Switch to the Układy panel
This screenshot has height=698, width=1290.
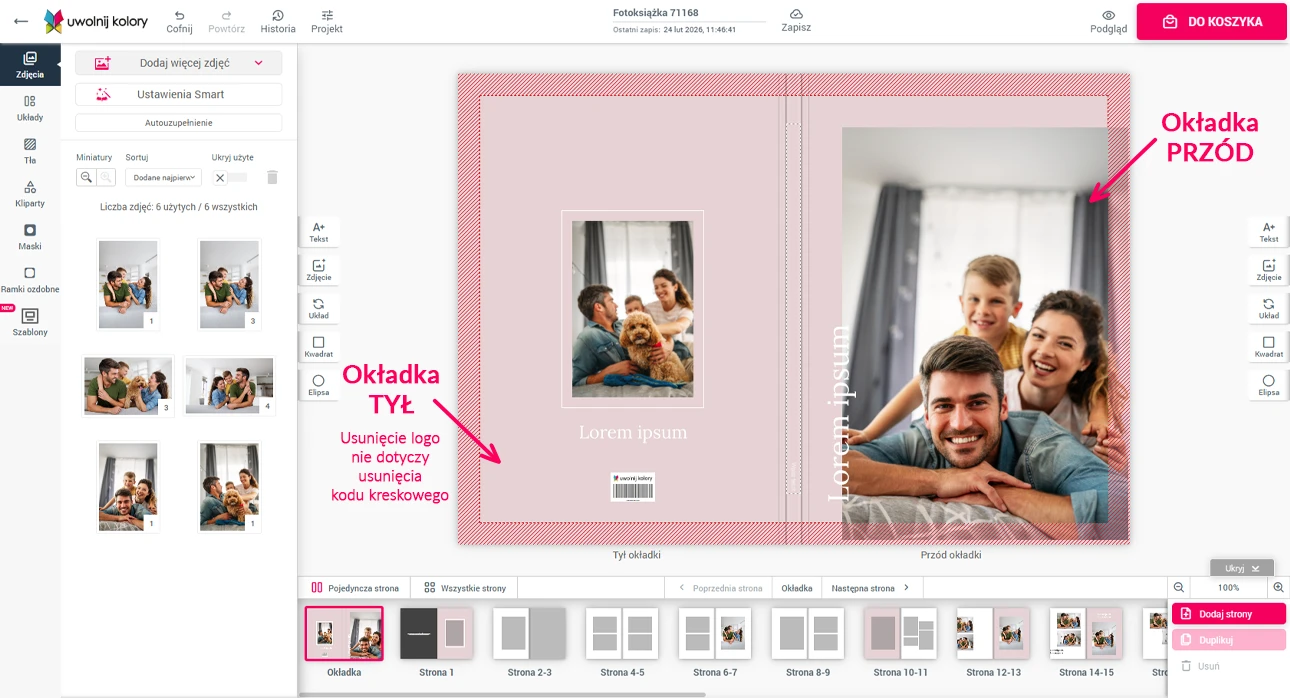point(30,108)
